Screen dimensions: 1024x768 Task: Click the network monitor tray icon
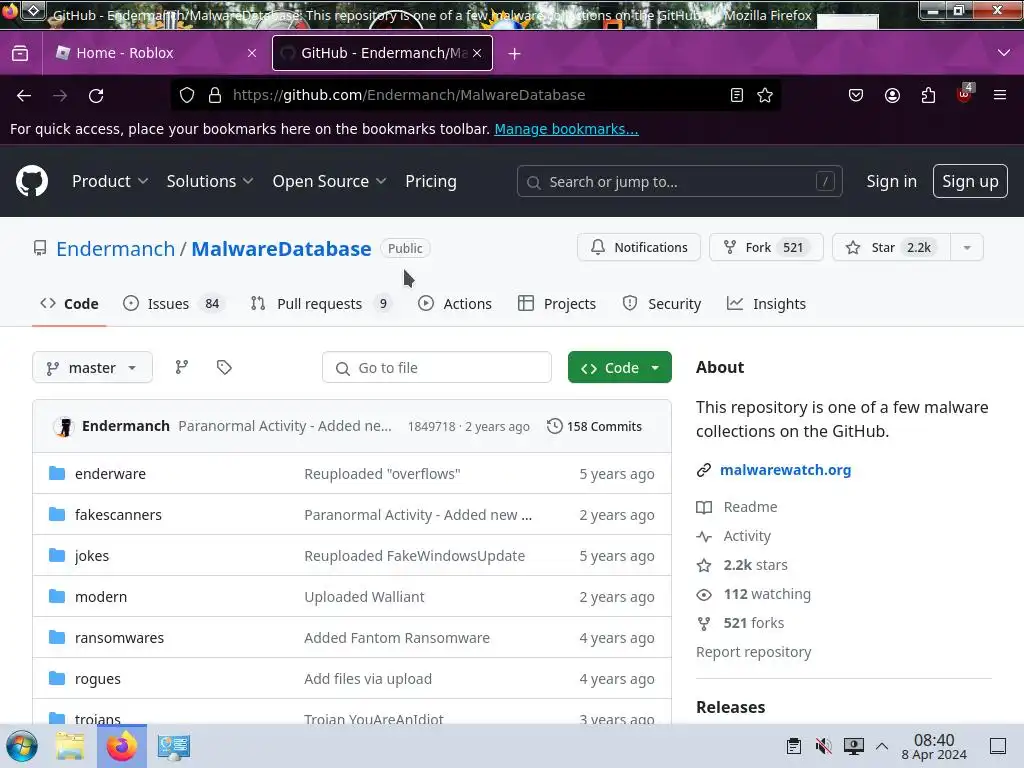click(854, 746)
